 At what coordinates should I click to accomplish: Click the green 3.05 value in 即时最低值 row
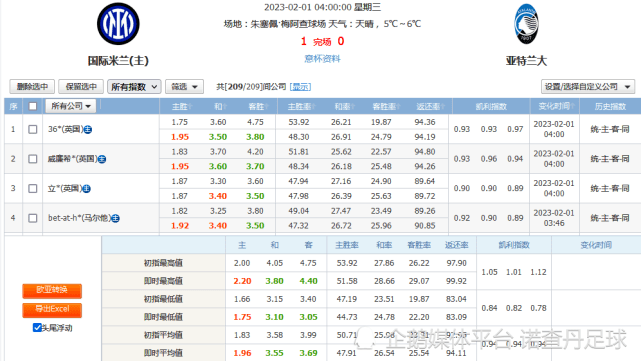pyautogui.click(x=308, y=317)
